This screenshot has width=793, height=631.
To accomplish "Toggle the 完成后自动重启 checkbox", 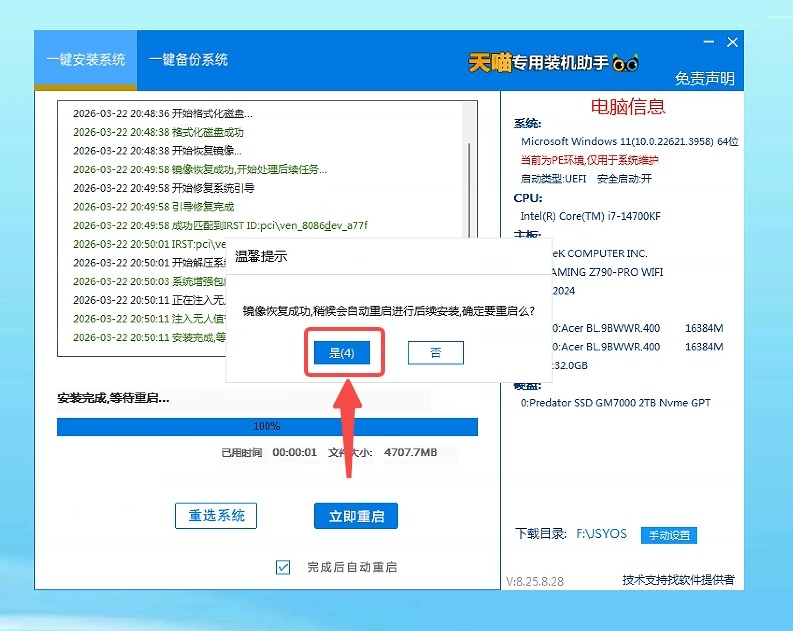I will click(x=283, y=567).
